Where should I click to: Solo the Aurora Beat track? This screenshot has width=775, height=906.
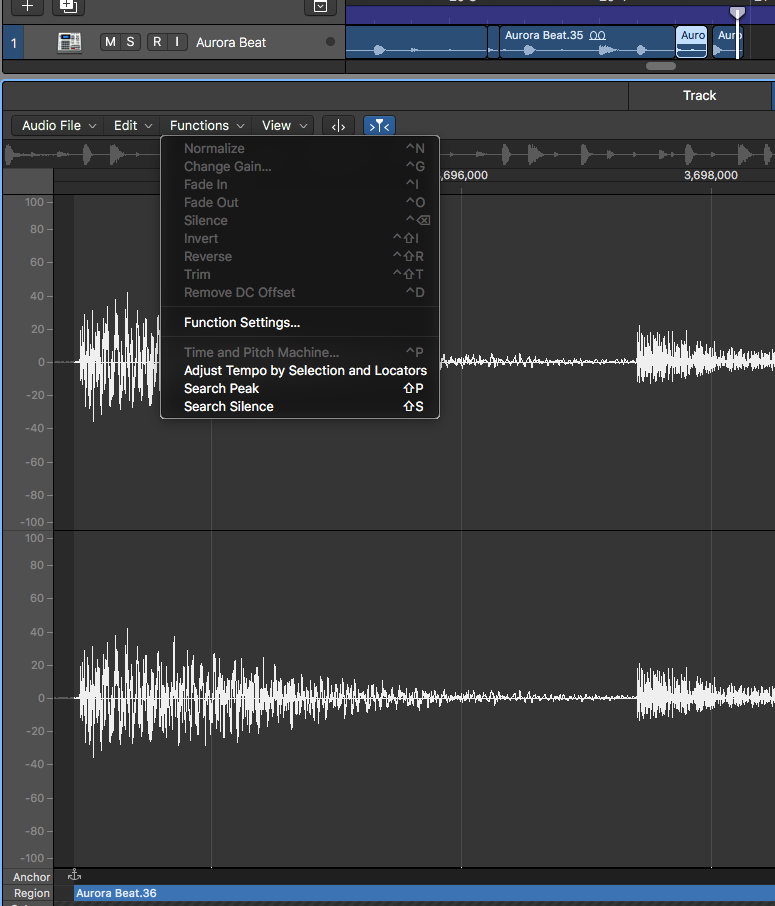pos(131,42)
